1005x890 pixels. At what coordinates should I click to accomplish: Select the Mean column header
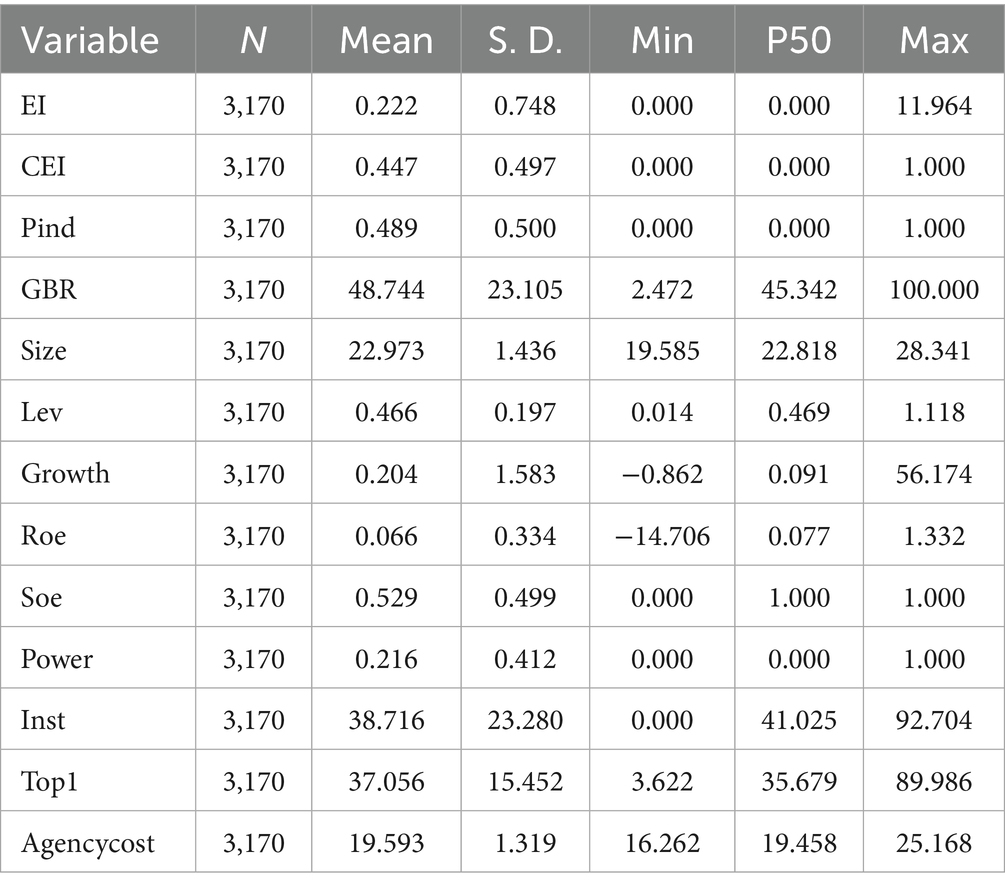[386, 40]
